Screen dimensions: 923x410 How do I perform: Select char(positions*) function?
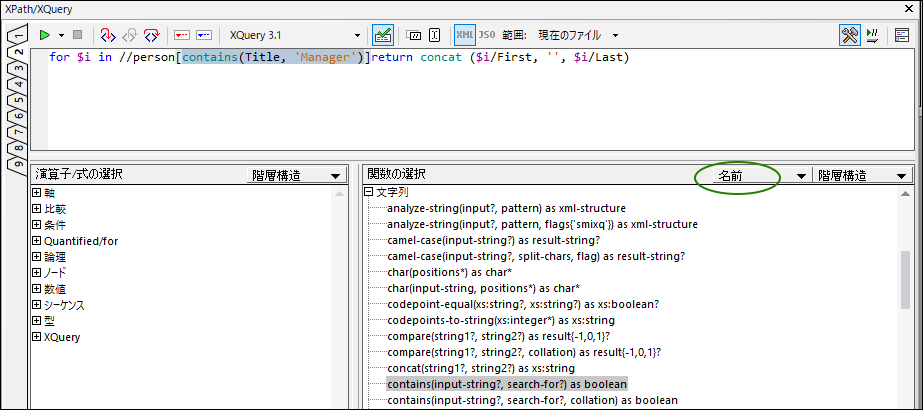click(x=449, y=272)
